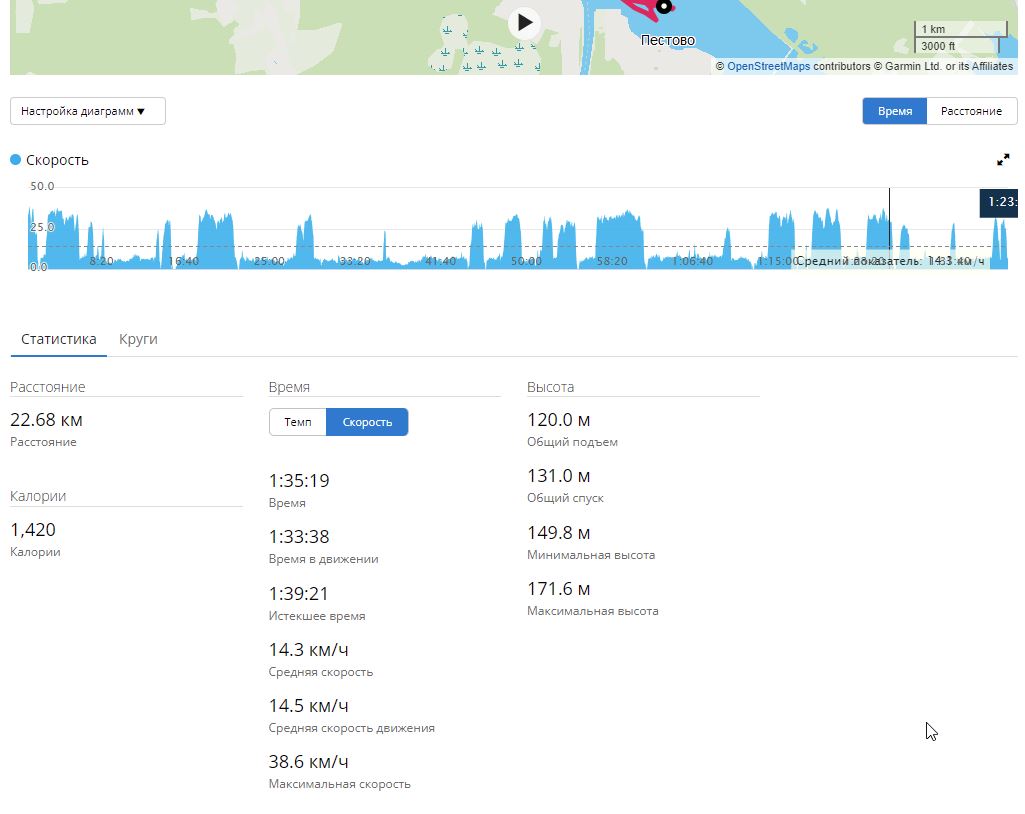The image size is (1025, 814).
Task: Expand the speed chart to fullscreen
Action: [1003, 160]
